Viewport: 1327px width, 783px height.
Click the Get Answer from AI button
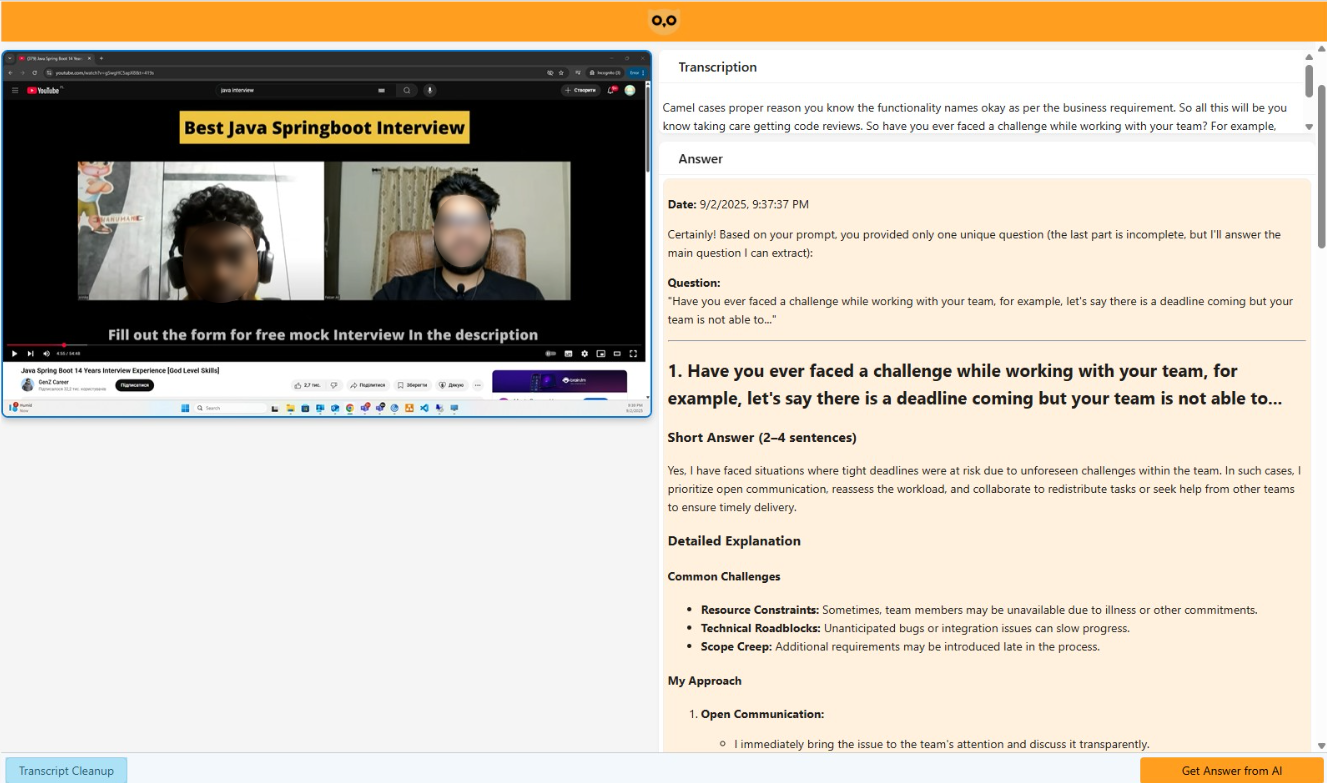click(x=1231, y=770)
